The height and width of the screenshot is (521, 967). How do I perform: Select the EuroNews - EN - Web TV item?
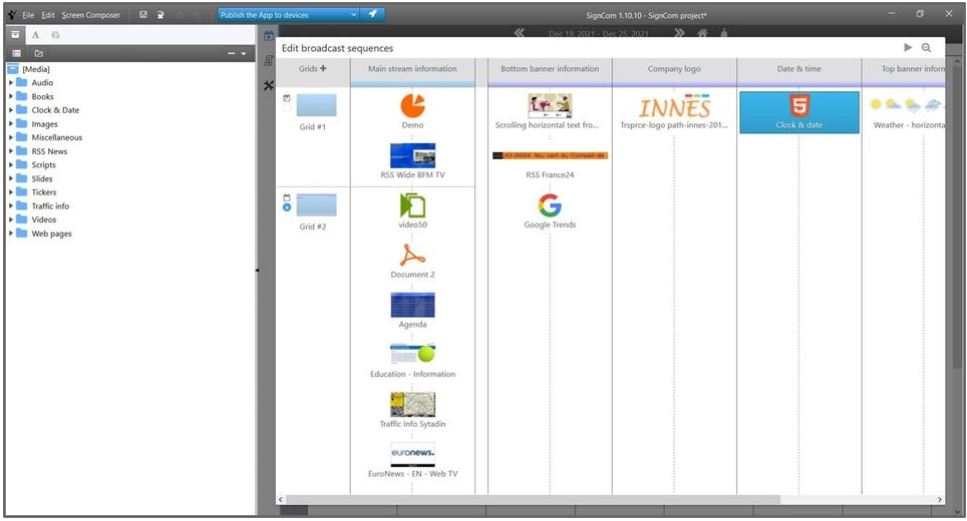click(413, 460)
